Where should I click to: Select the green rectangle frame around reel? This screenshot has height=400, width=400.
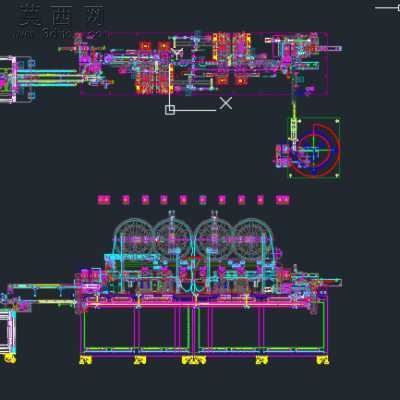[x=314, y=148]
